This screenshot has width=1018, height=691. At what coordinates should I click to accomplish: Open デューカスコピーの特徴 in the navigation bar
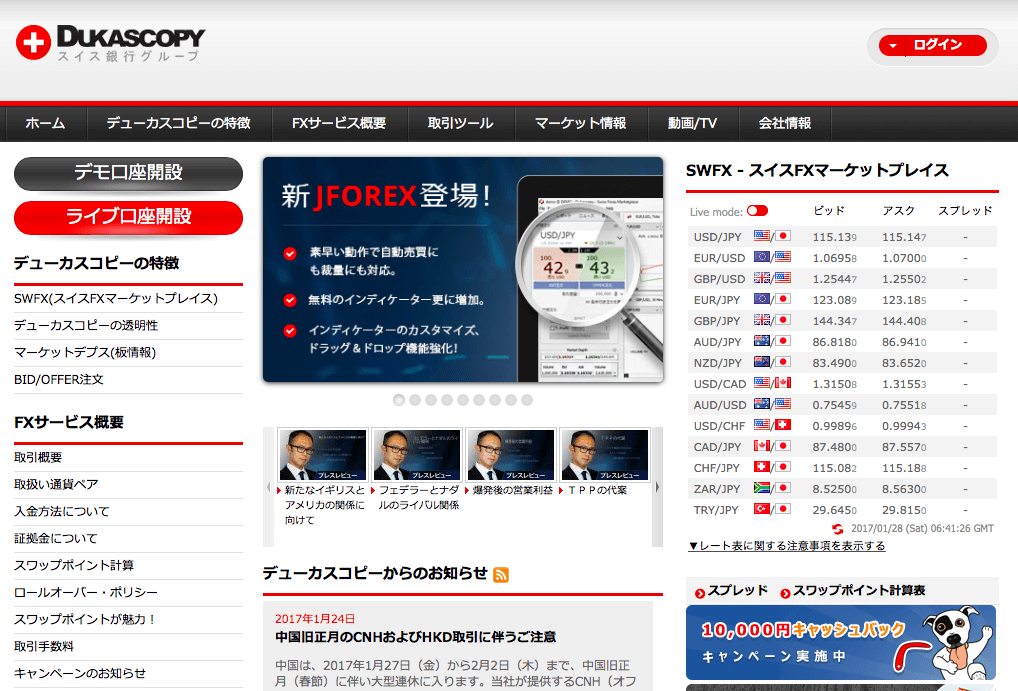click(x=179, y=123)
